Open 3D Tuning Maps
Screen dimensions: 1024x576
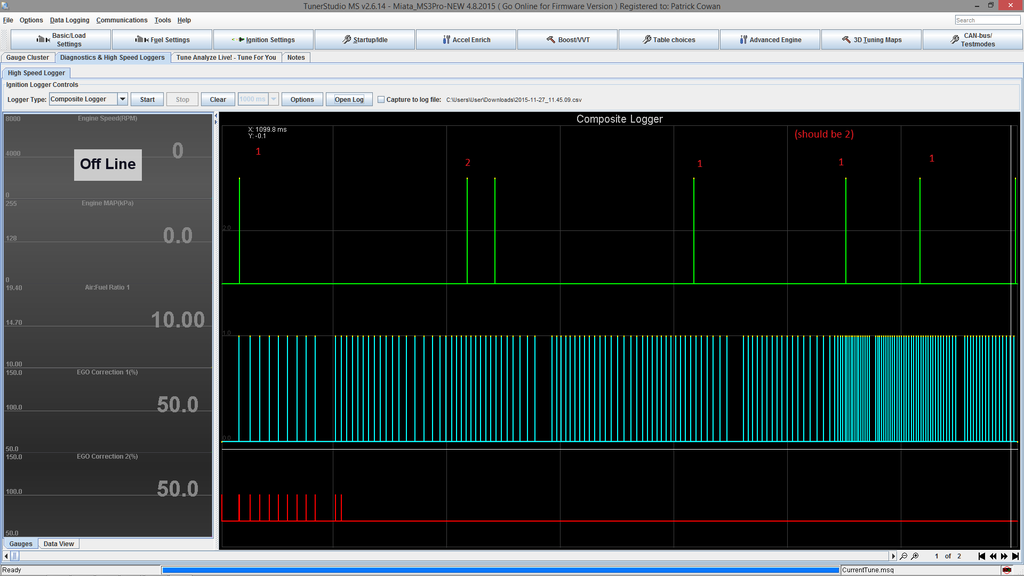click(870, 40)
